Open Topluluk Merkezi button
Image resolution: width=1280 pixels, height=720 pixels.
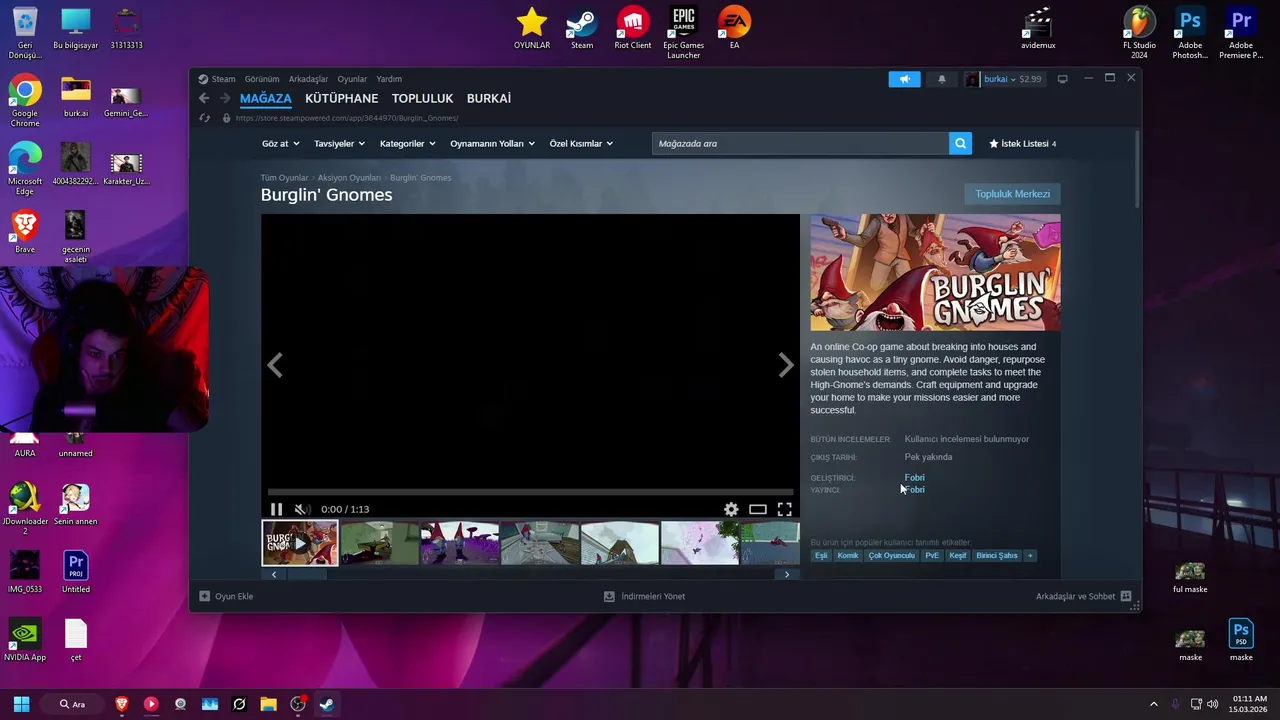click(x=1012, y=194)
